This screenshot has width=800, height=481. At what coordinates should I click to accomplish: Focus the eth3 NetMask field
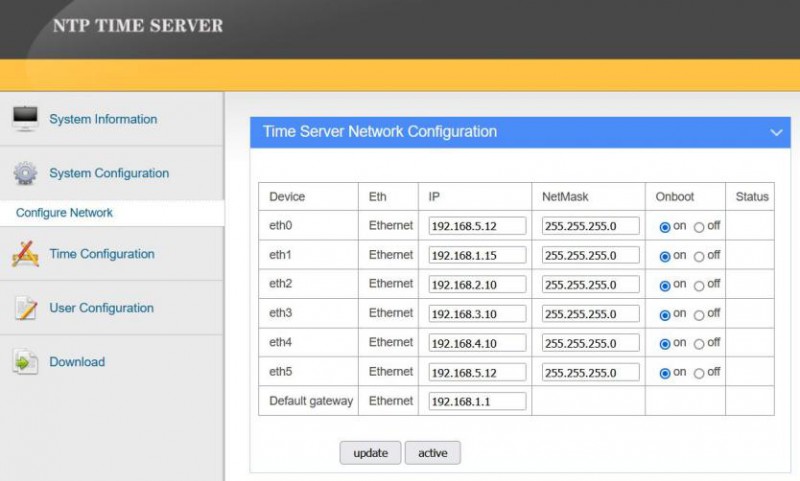click(x=590, y=314)
